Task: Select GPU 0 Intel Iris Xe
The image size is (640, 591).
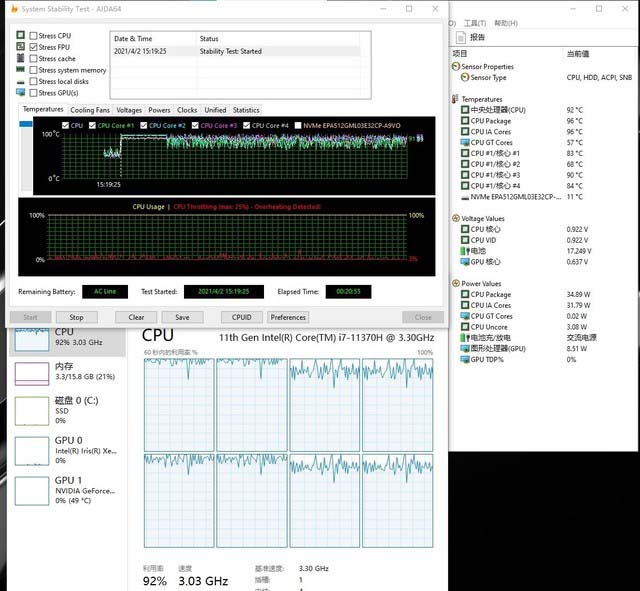Action: 67,450
